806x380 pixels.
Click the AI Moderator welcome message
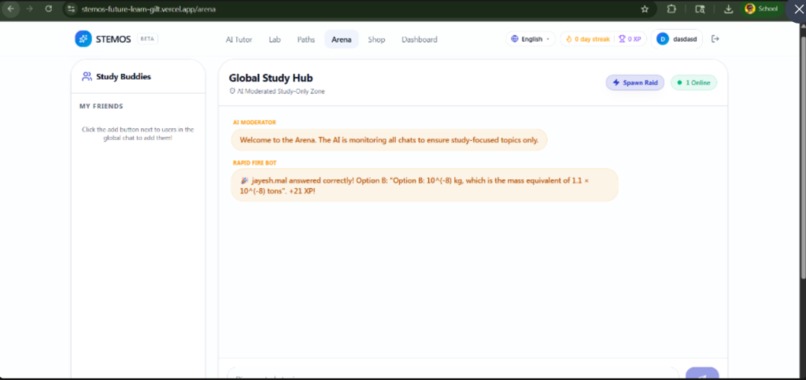pos(389,140)
